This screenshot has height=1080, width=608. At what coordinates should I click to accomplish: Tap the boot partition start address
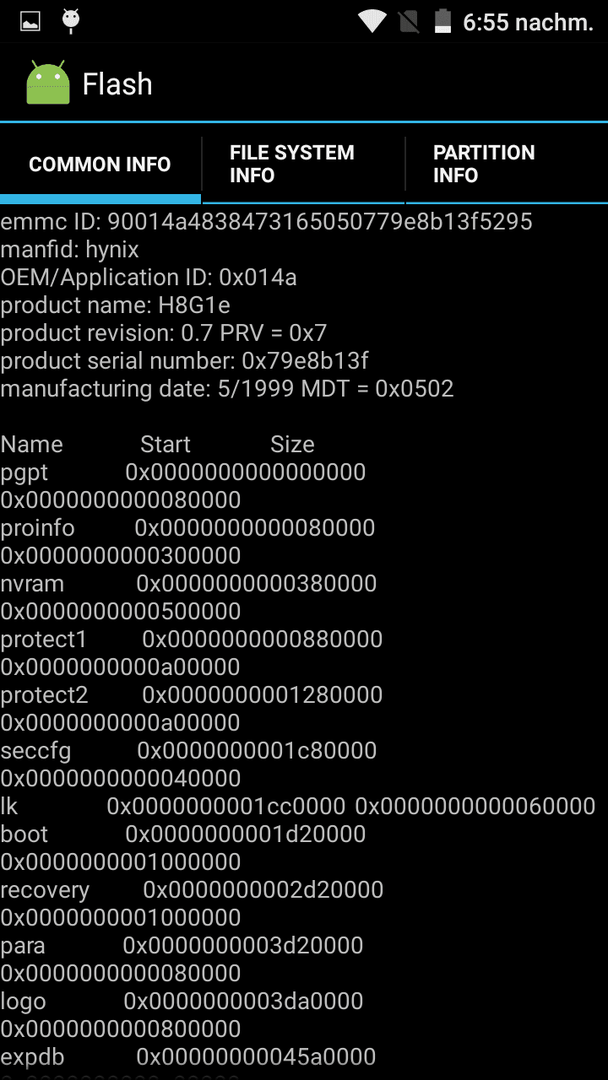coord(245,834)
